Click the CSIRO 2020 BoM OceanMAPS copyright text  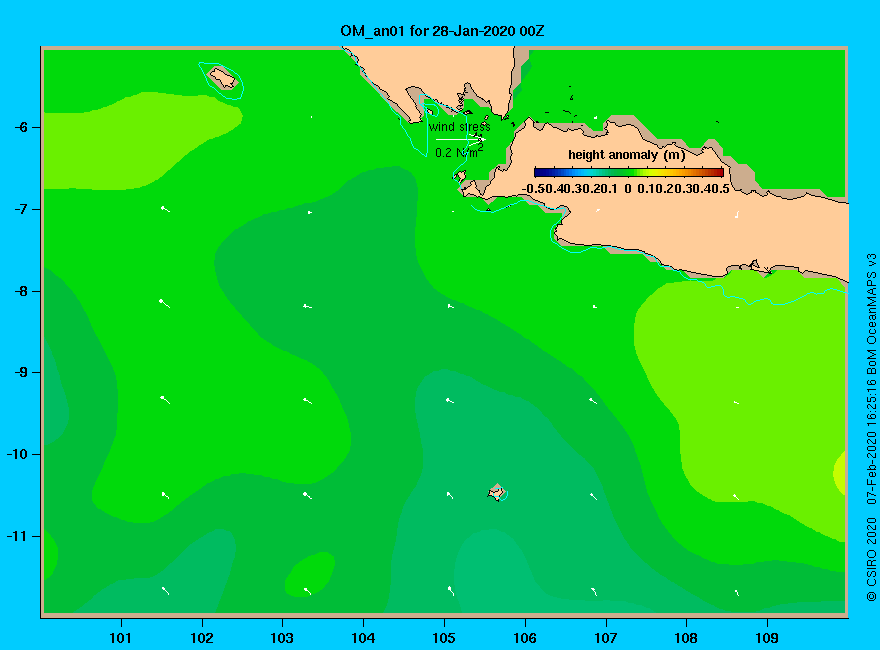(871, 428)
